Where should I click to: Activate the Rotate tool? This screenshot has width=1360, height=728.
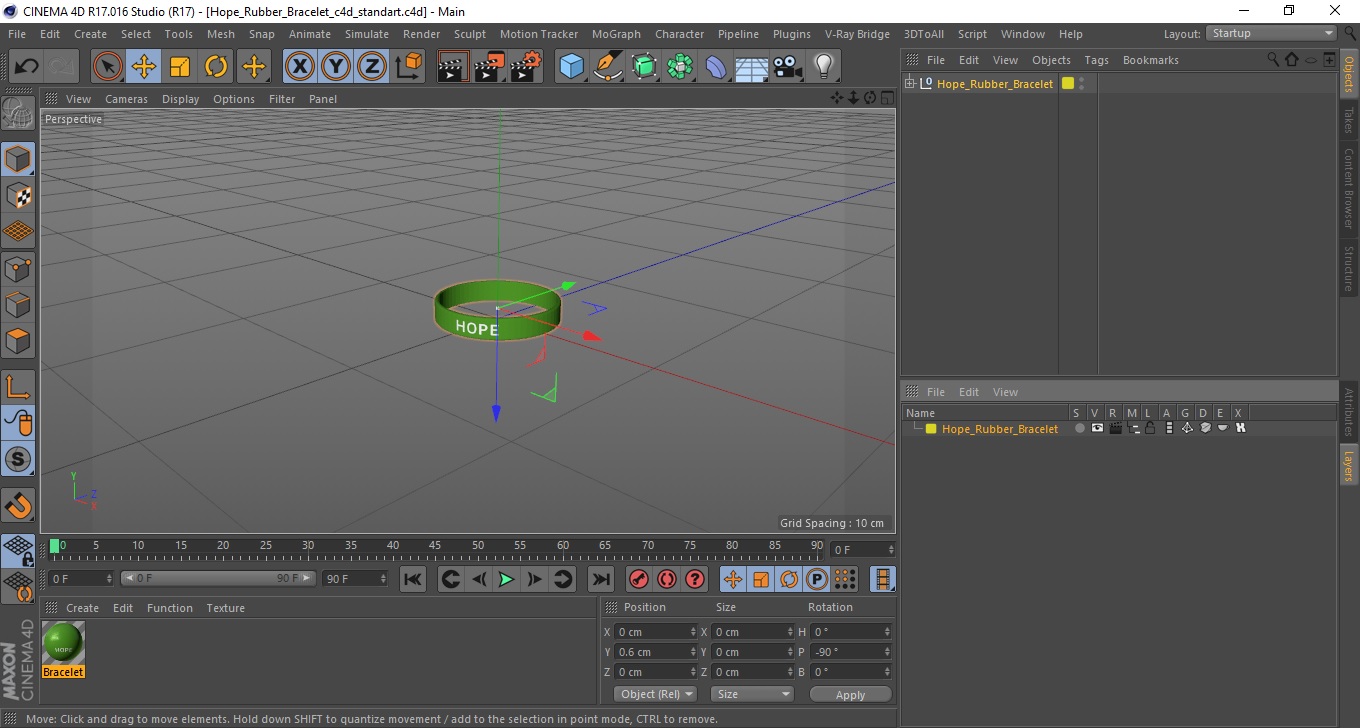click(216, 67)
